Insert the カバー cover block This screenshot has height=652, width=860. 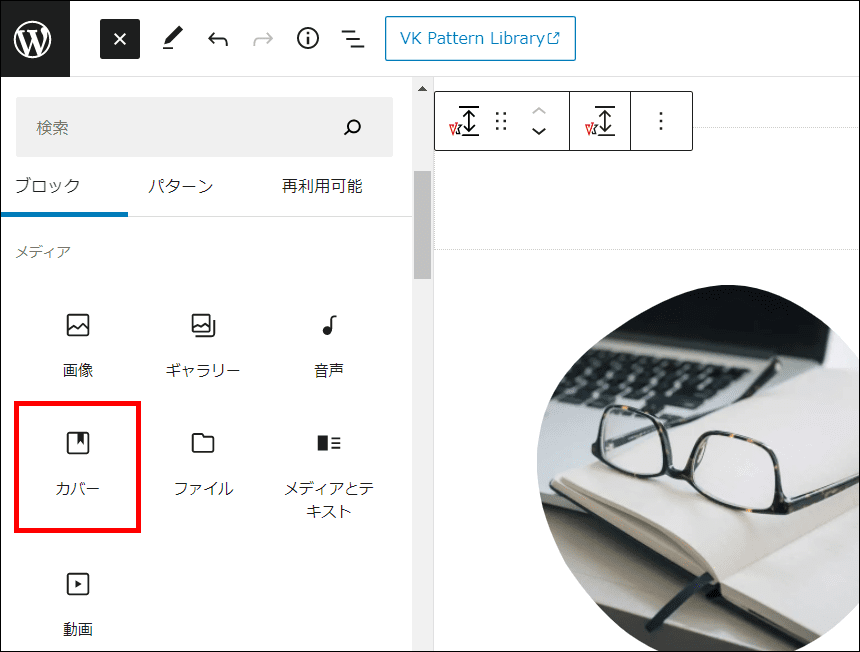pos(78,465)
